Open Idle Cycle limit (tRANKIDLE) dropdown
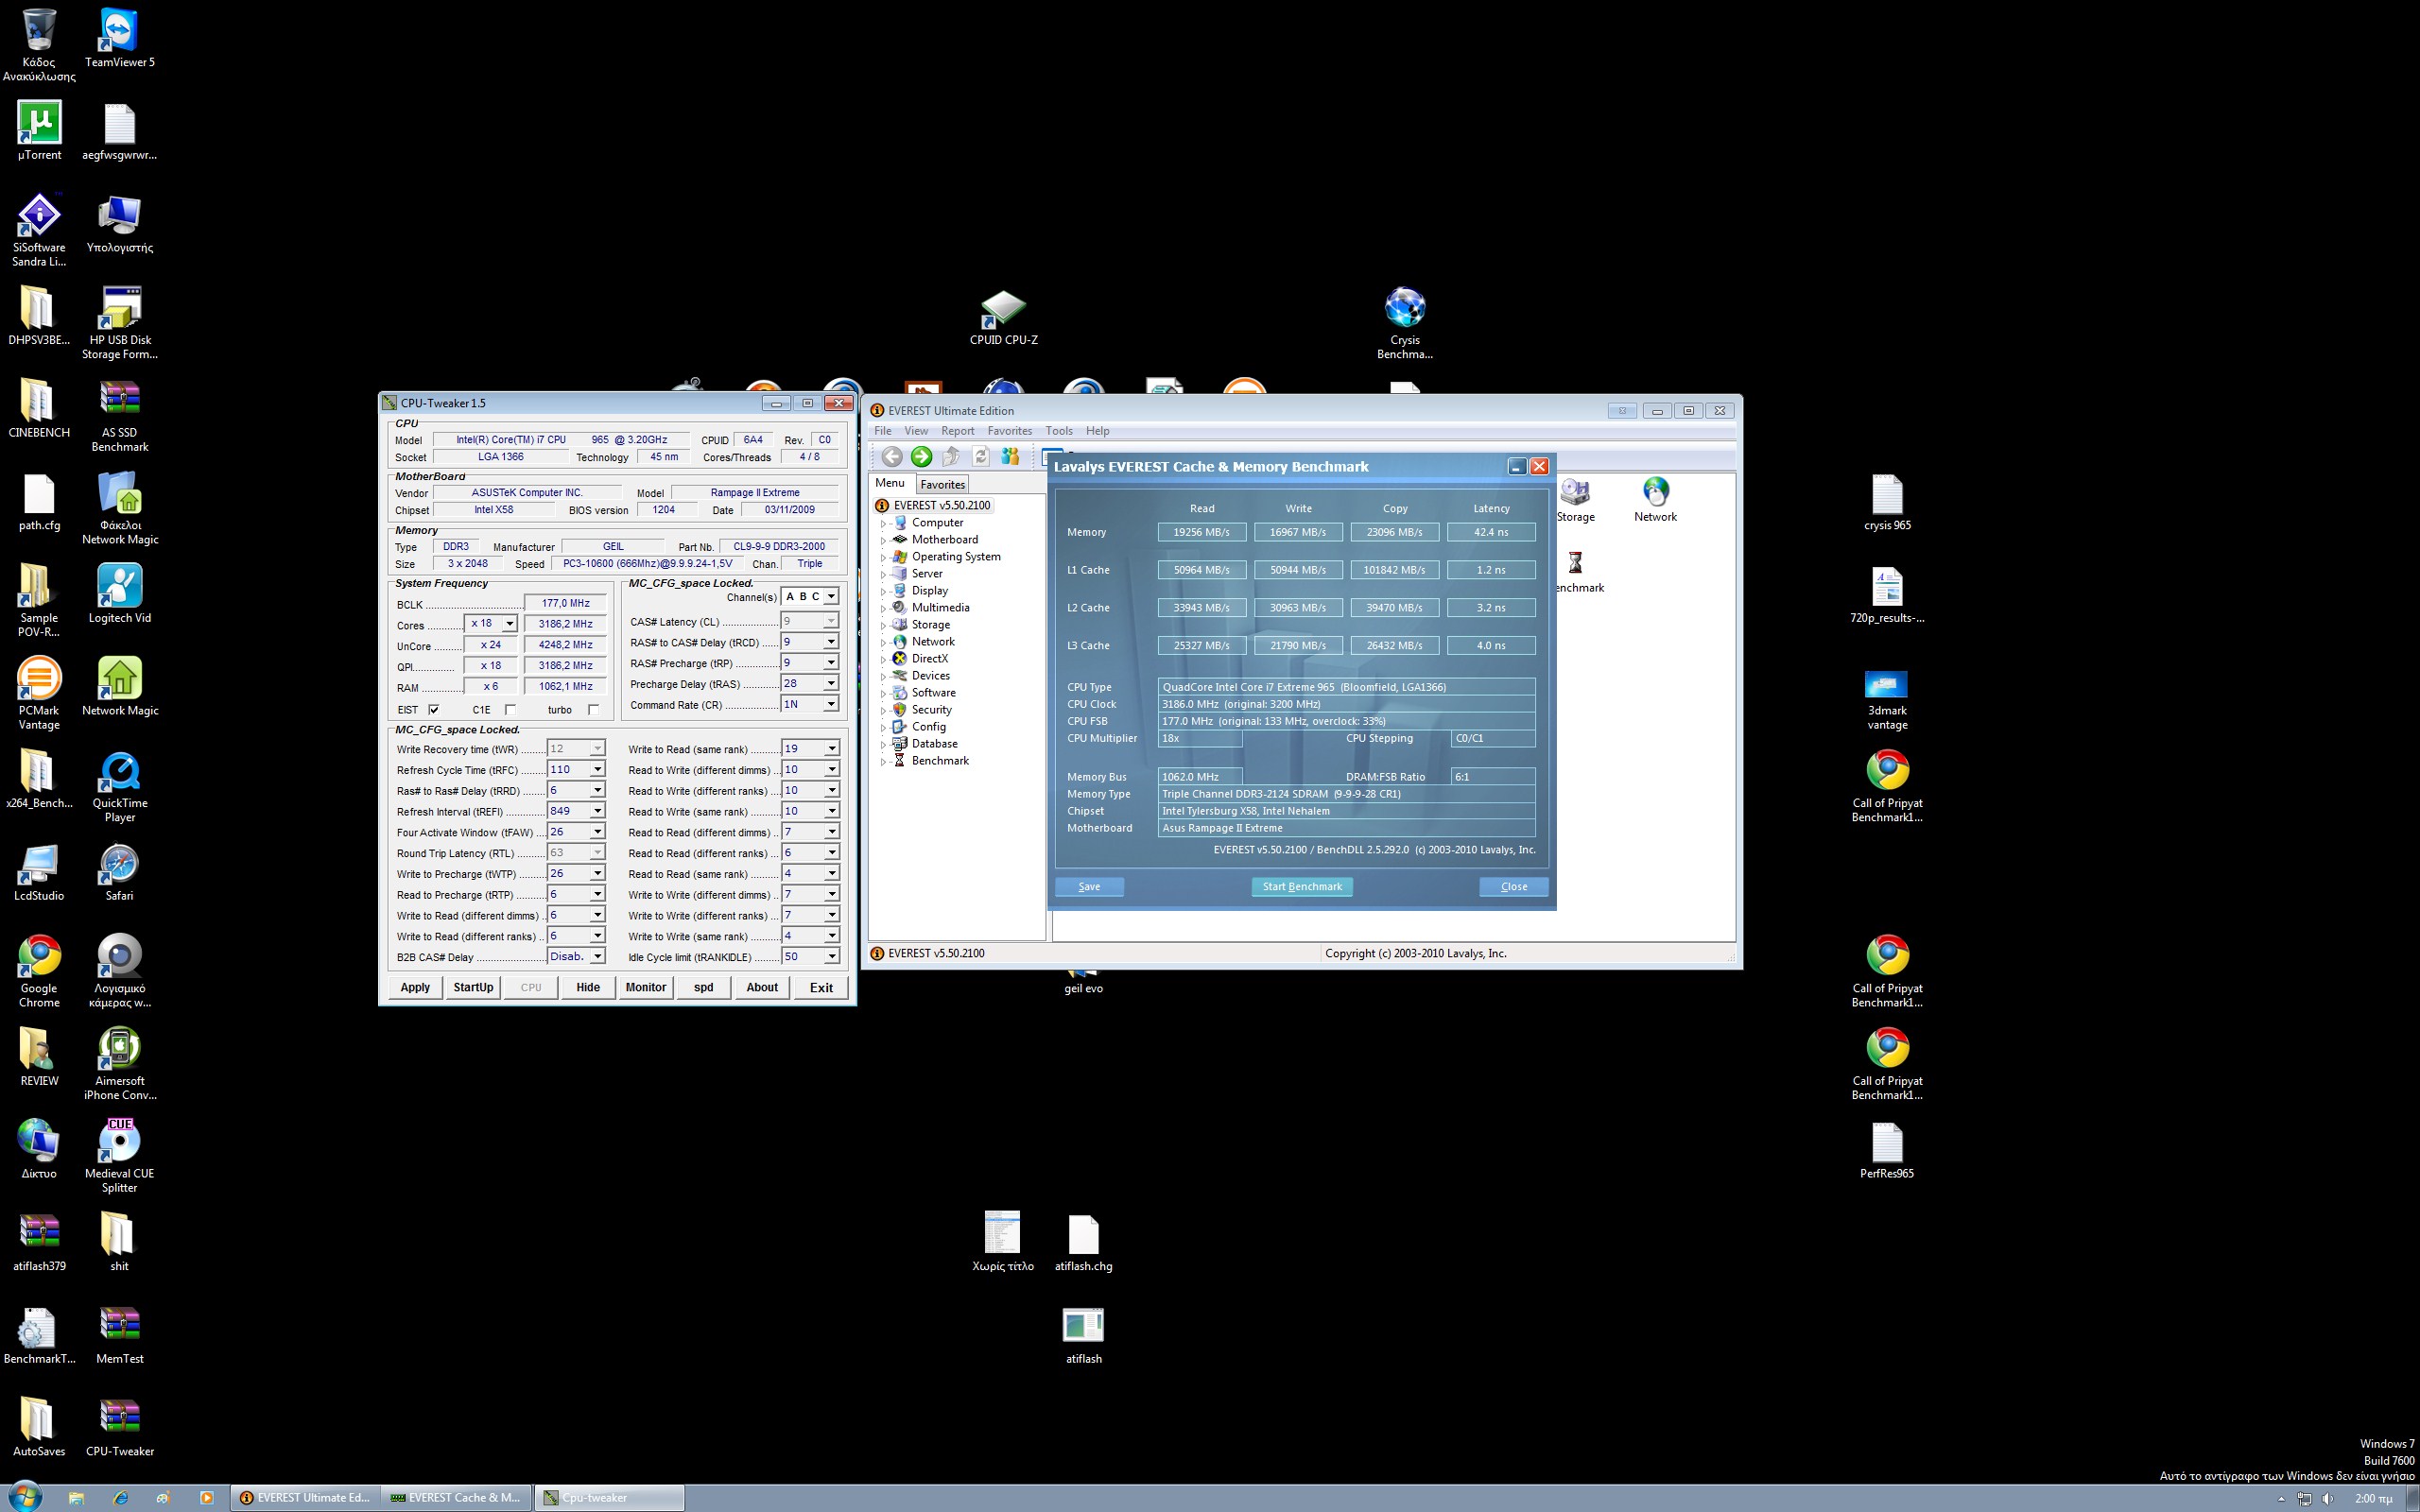Image resolution: width=2420 pixels, height=1512 pixels. [831, 956]
